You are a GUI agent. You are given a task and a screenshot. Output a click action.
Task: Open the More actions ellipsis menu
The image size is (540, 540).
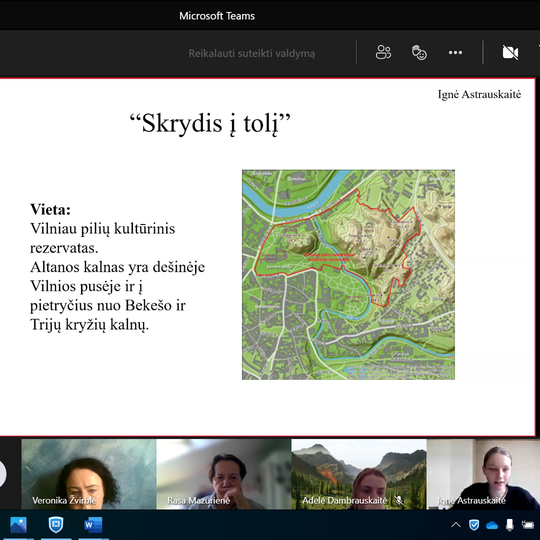(x=455, y=53)
